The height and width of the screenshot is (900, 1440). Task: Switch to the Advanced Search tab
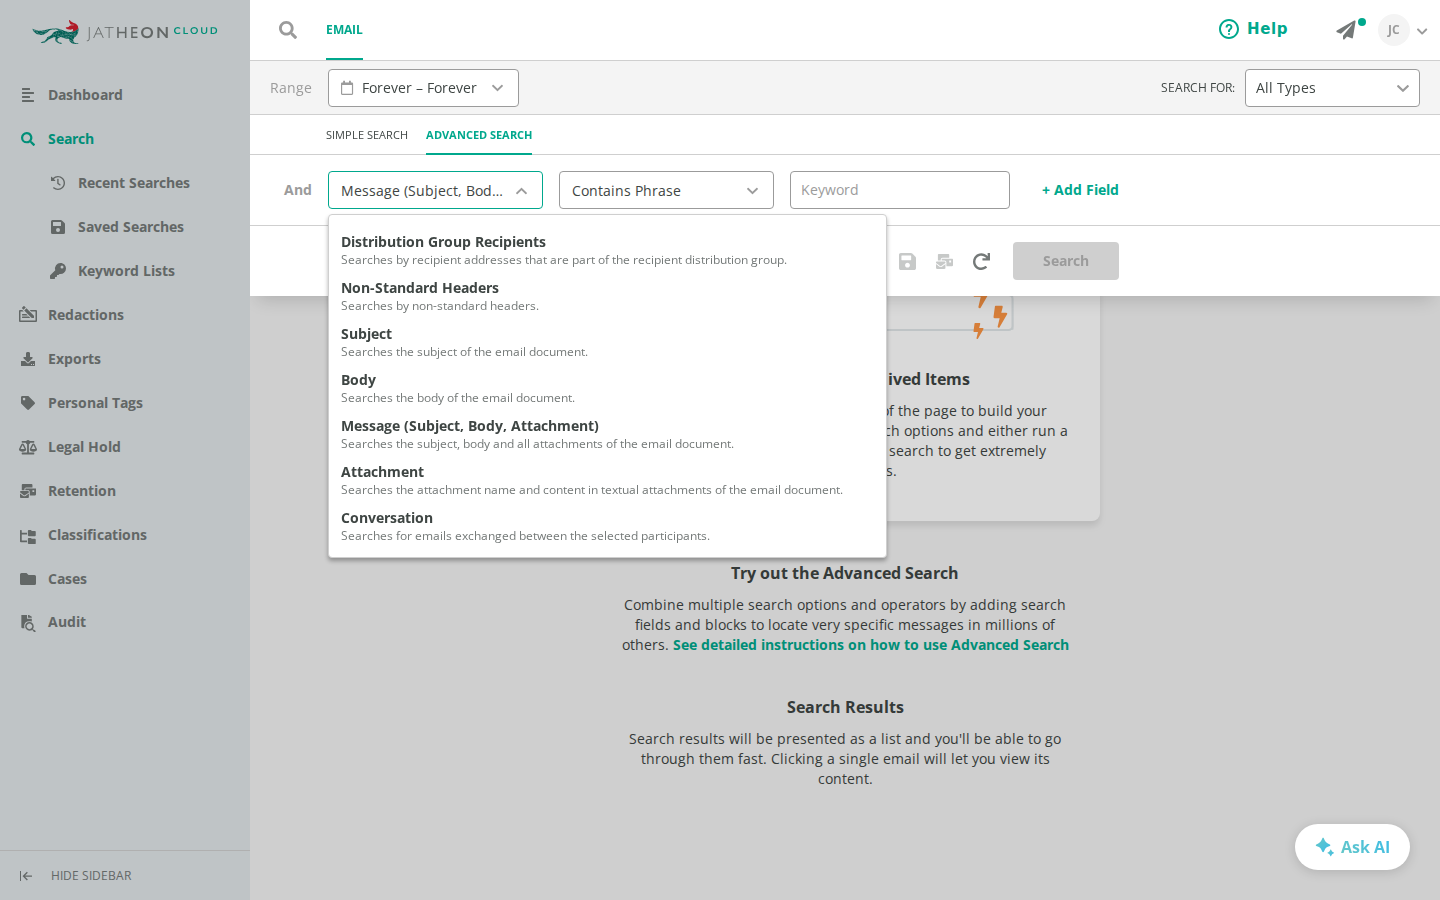point(479,135)
